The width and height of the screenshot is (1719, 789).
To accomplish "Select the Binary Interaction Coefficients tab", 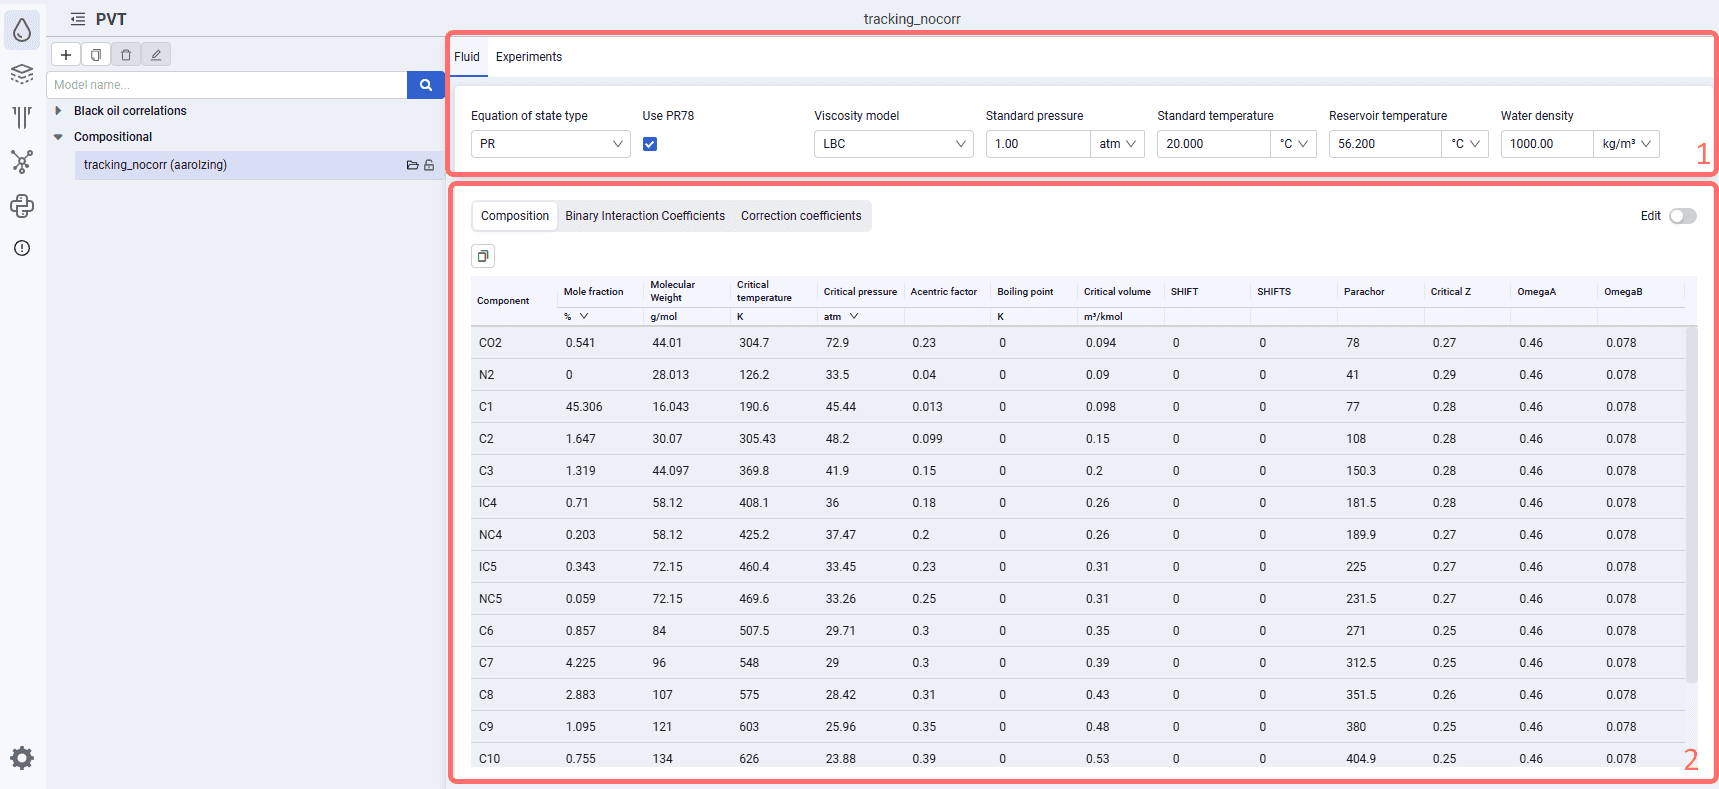I will (x=645, y=216).
